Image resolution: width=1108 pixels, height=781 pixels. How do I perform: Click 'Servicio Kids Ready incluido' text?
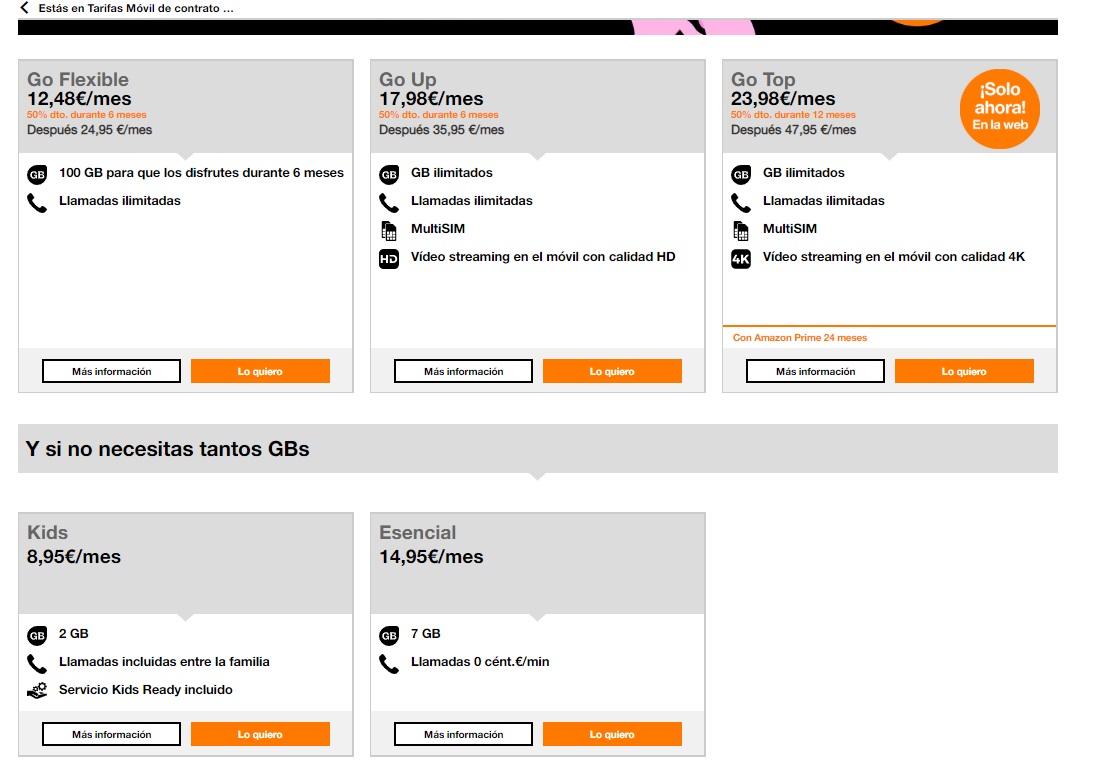(x=146, y=690)
